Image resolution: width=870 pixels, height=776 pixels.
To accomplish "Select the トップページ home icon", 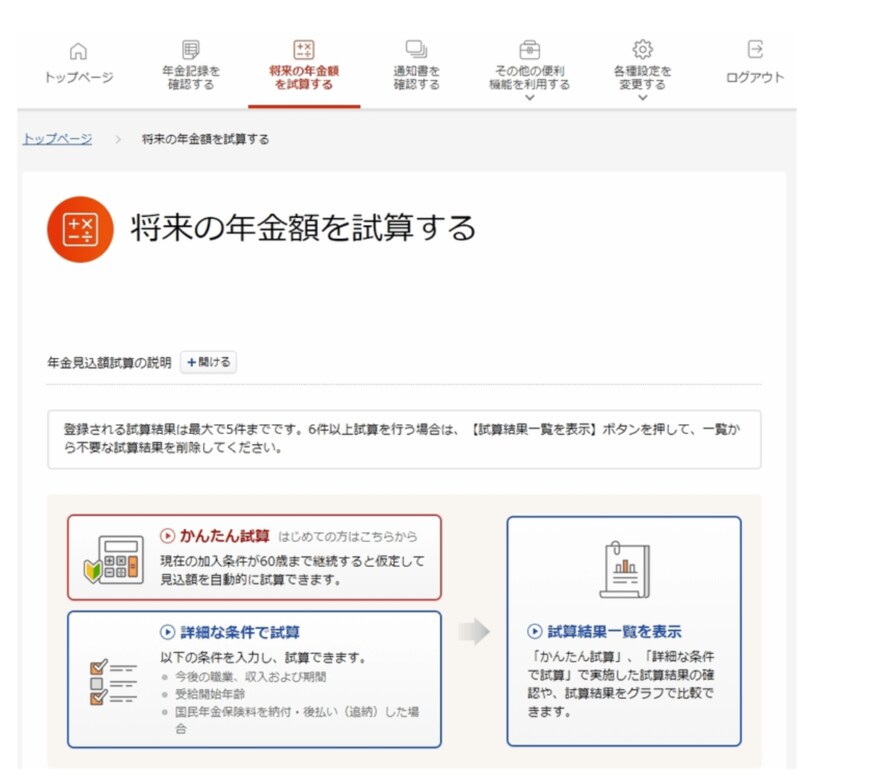I will 77,50.
